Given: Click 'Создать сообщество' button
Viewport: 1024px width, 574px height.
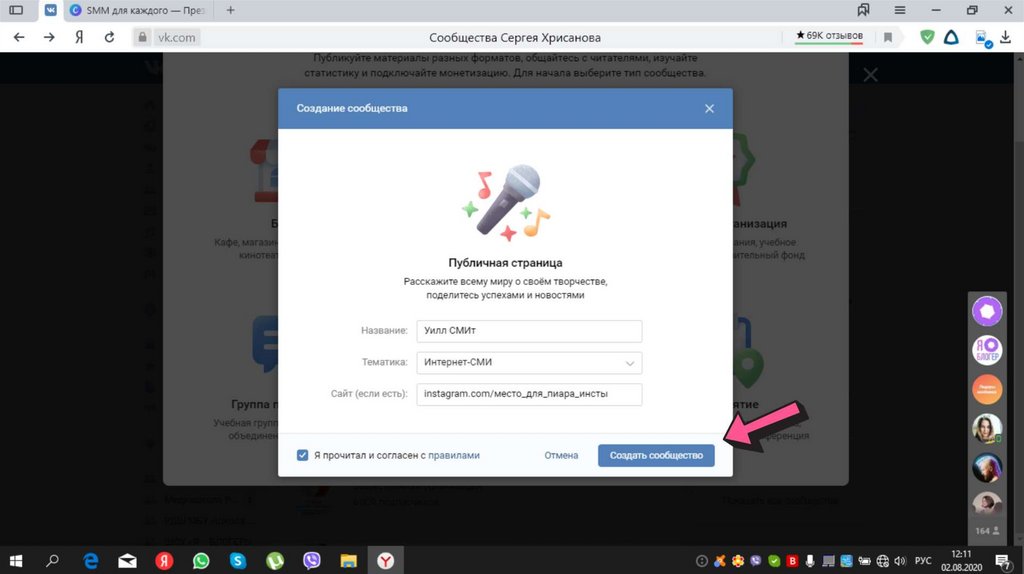Looking at the screenshot, I should coord(656,455).
